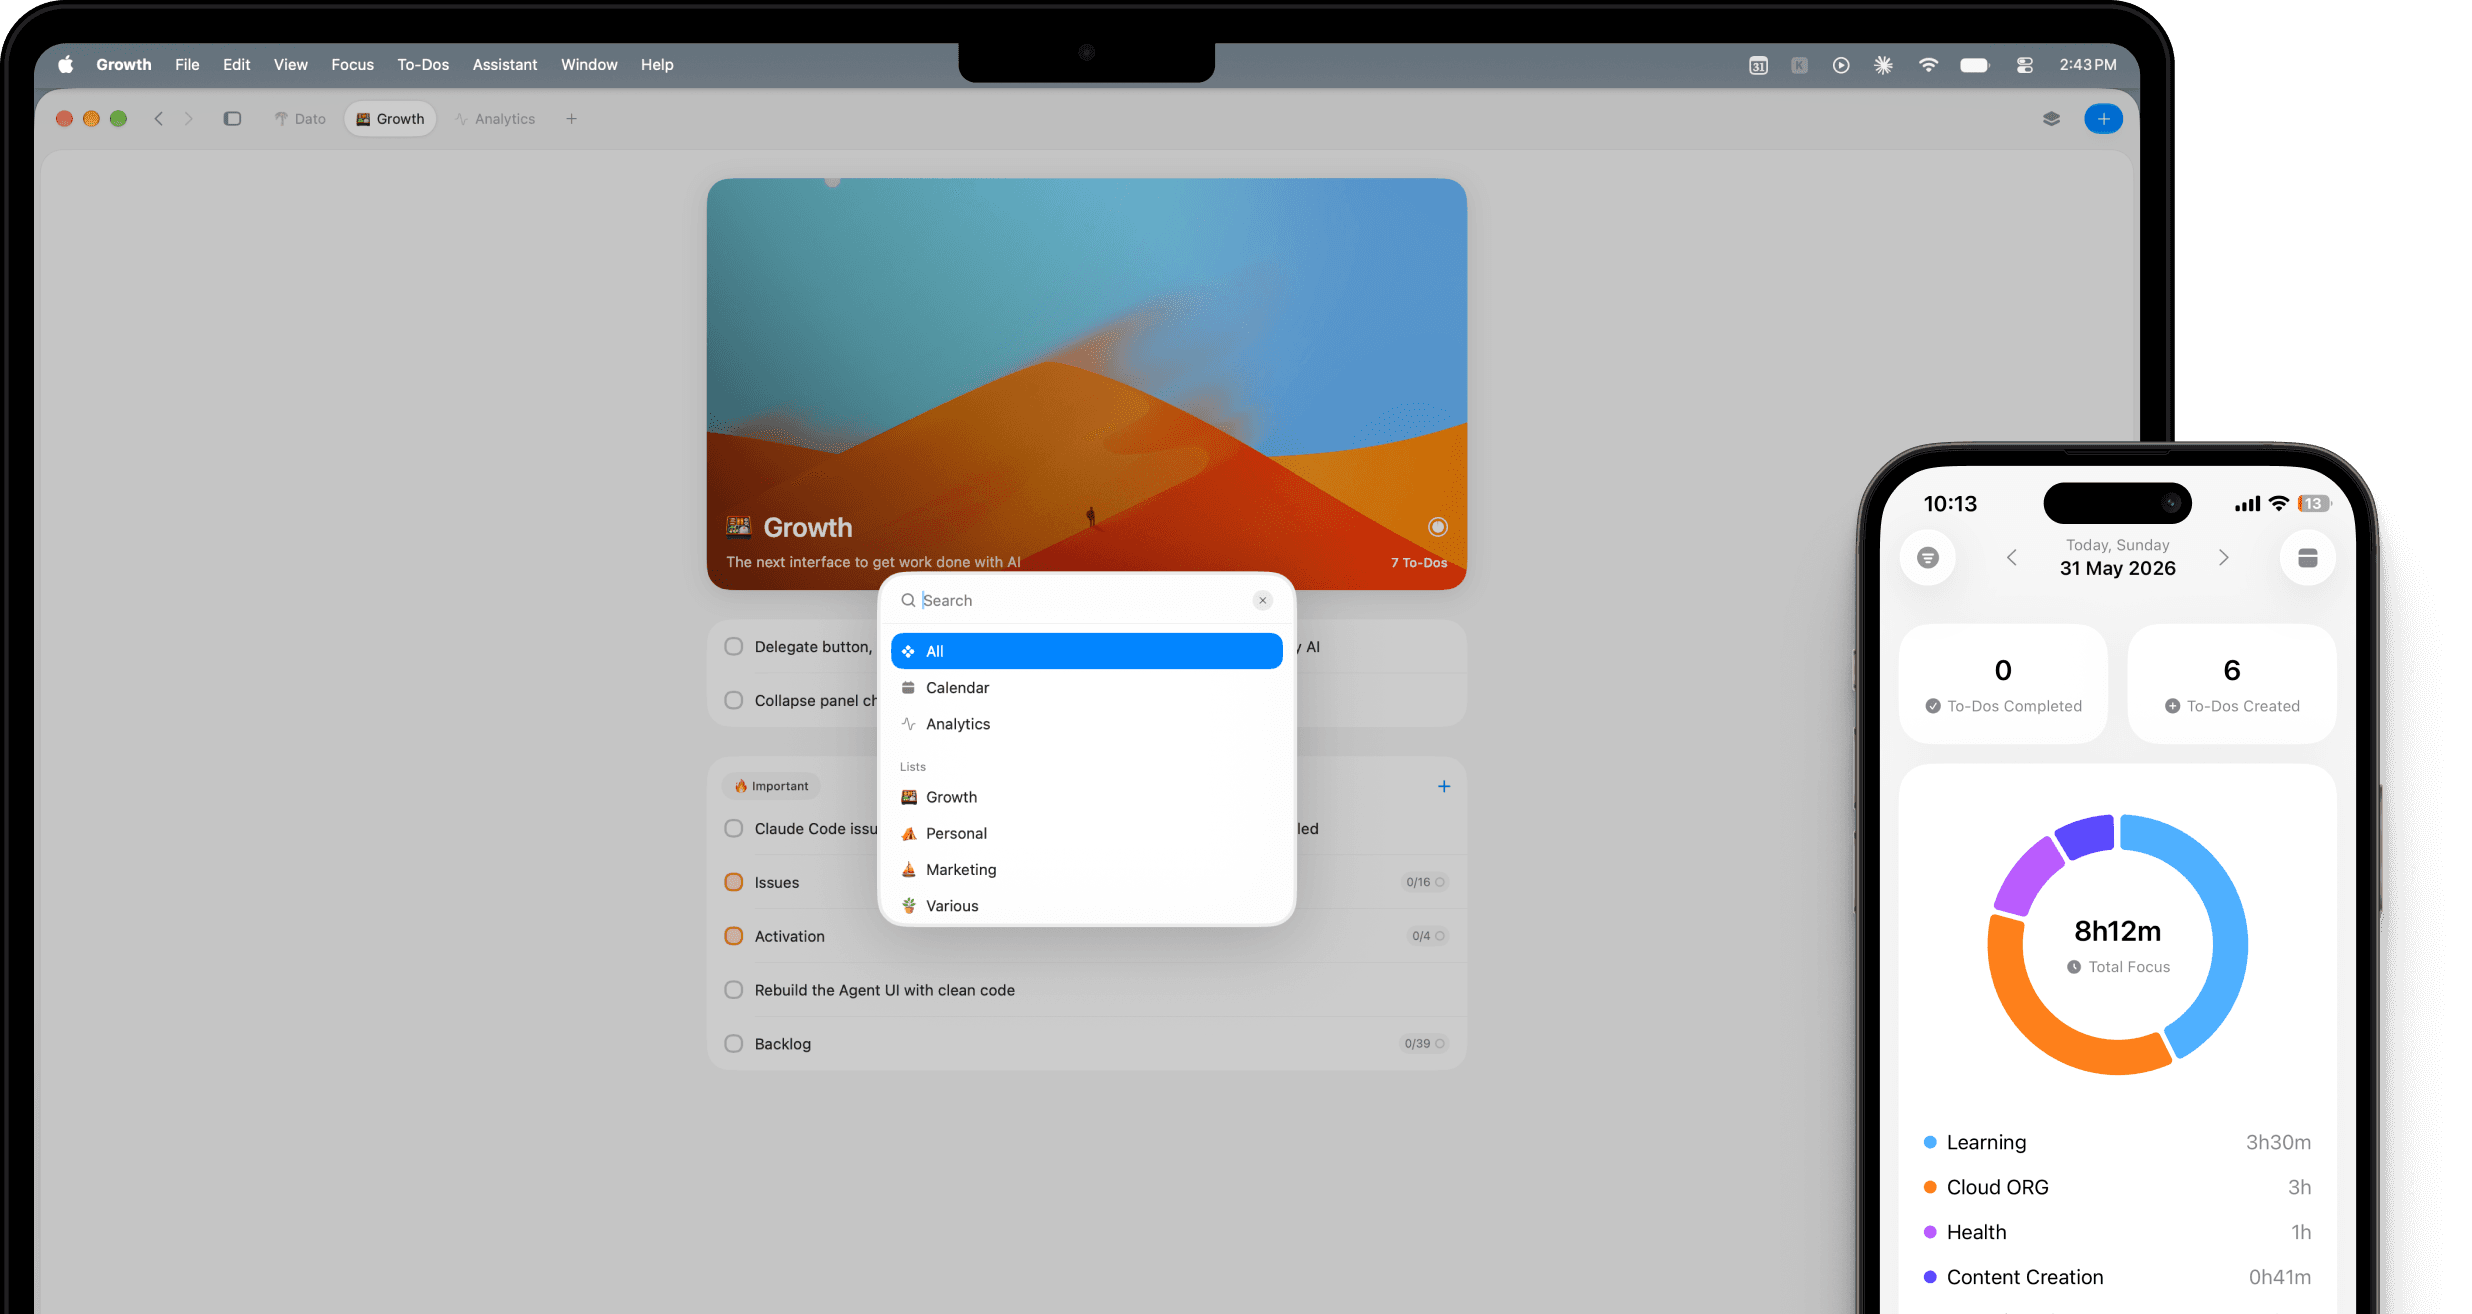
Task: Select the Various list in popup
Action: [x=1086, y=905]
